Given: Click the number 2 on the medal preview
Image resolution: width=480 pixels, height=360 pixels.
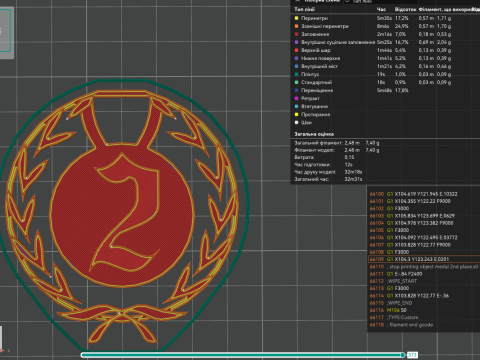Looking at the screenshot, I should 126,212.
